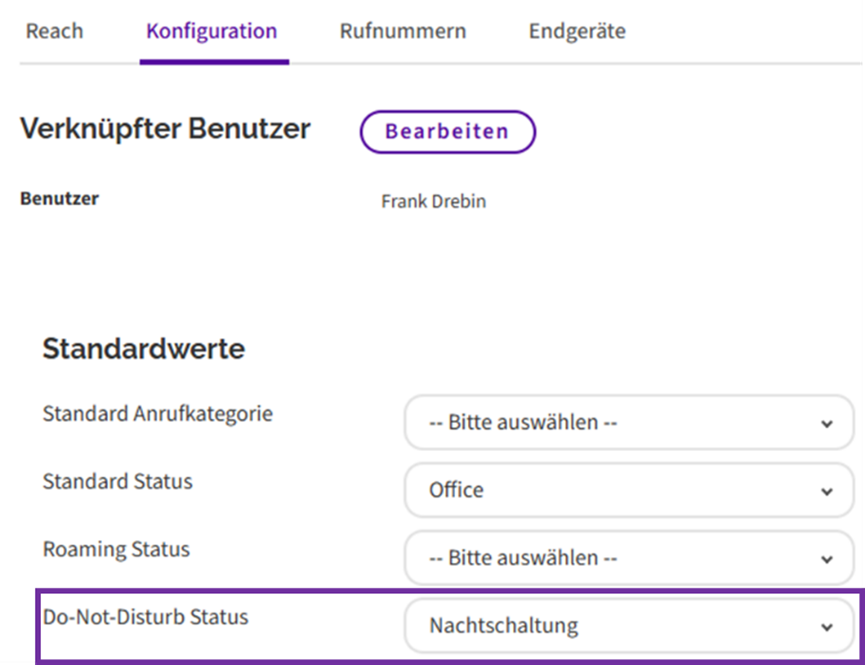Click the Verknüpfter Benutzer heading

point(165,129)
